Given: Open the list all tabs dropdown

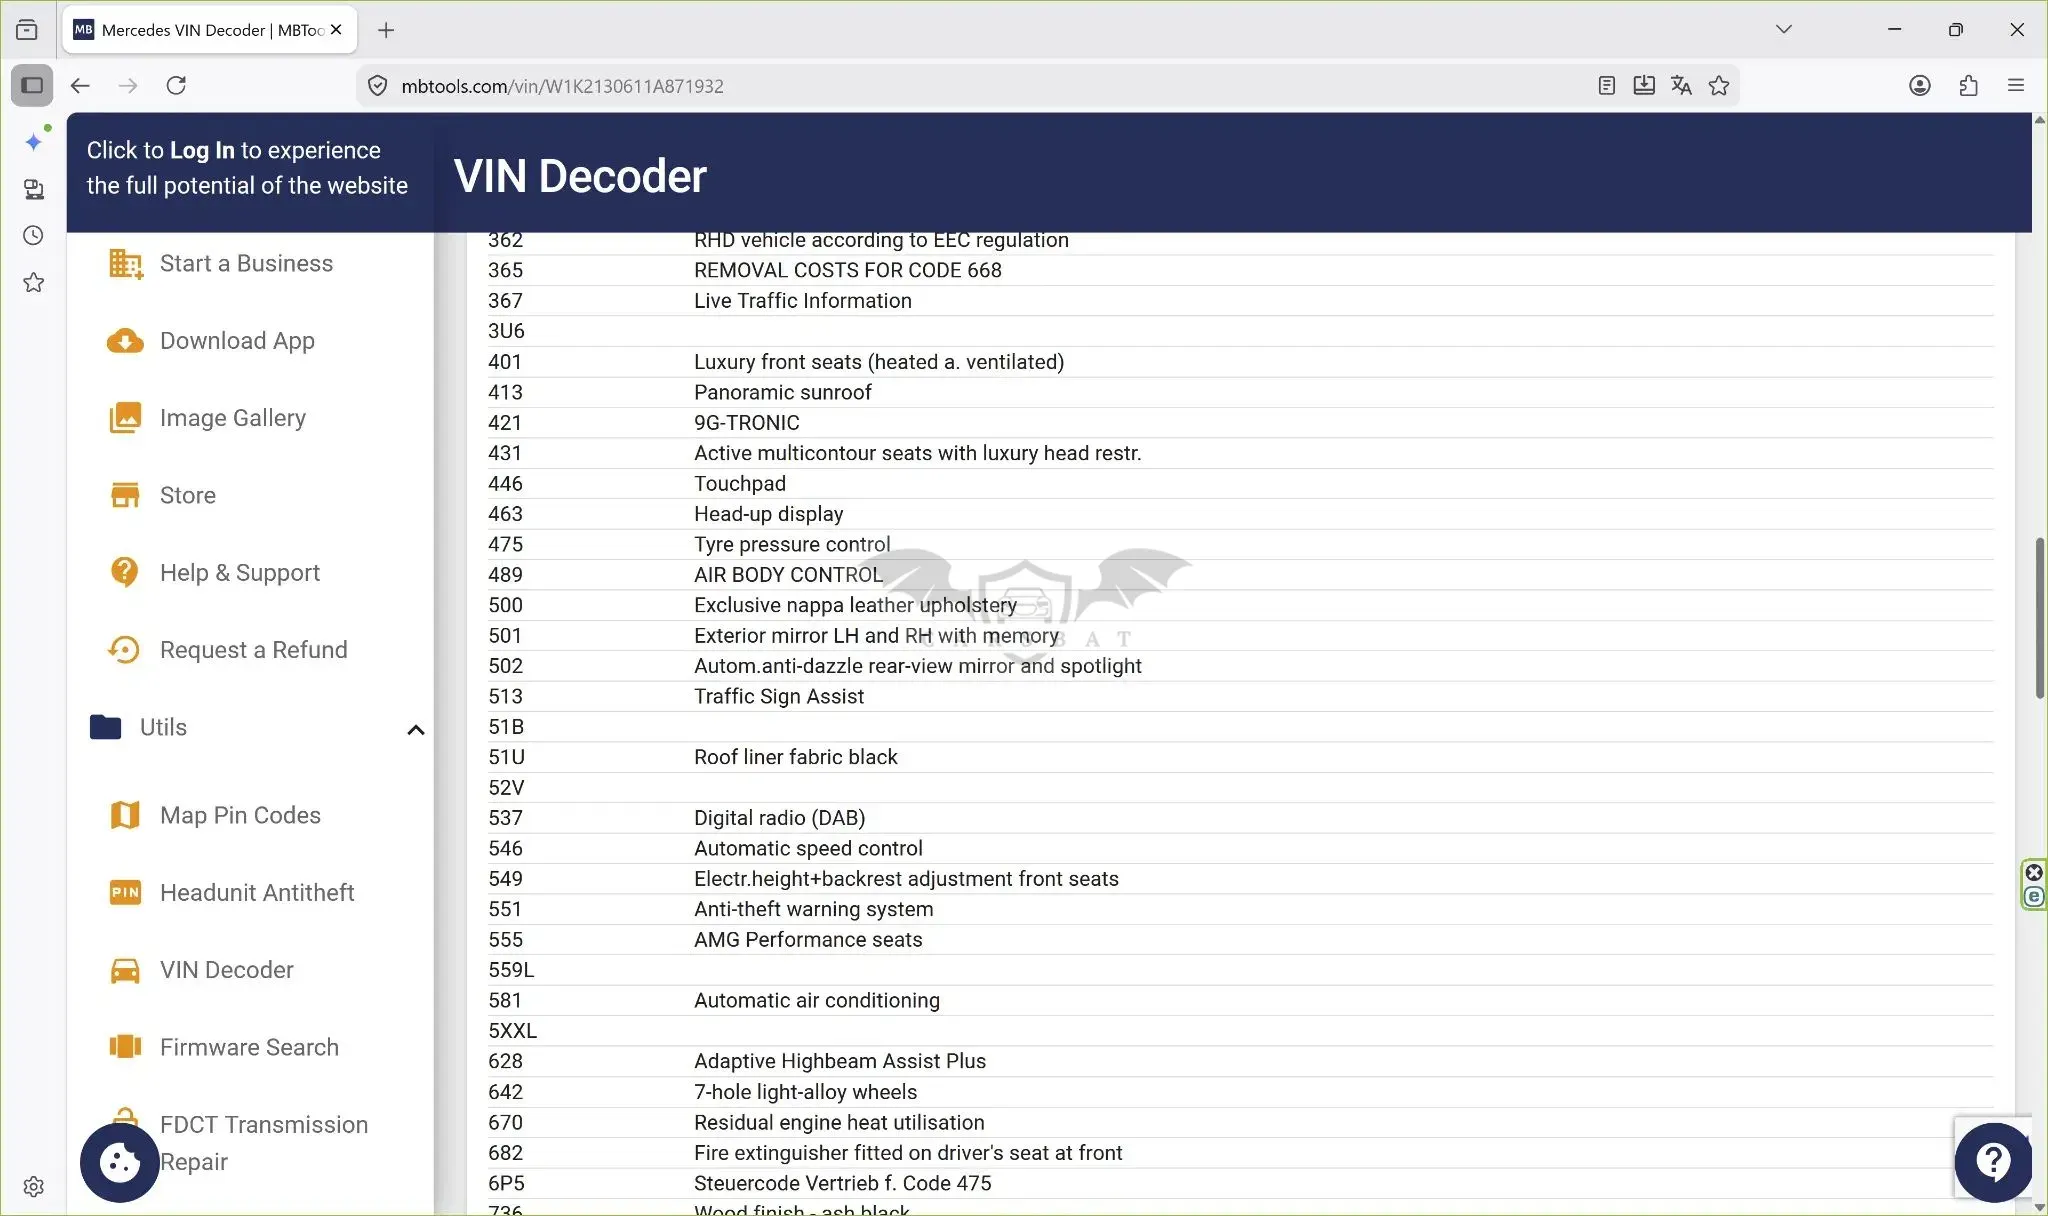Looking at the screenshot, I should point(1784,30).
